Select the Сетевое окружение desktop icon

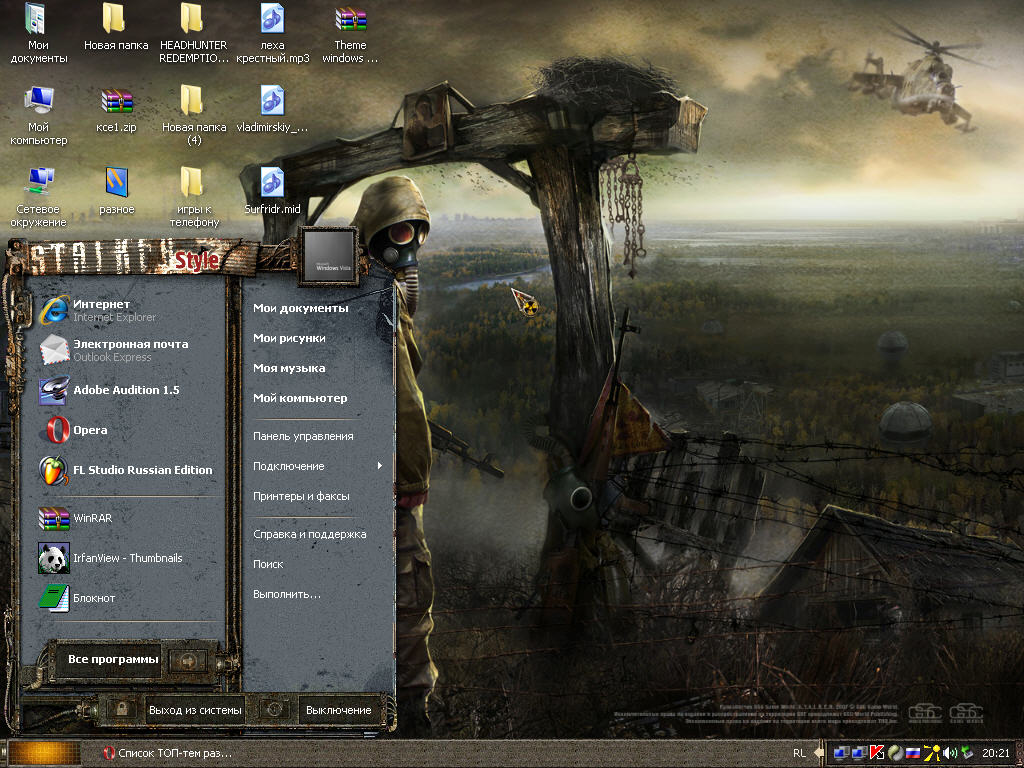point(39,197)
